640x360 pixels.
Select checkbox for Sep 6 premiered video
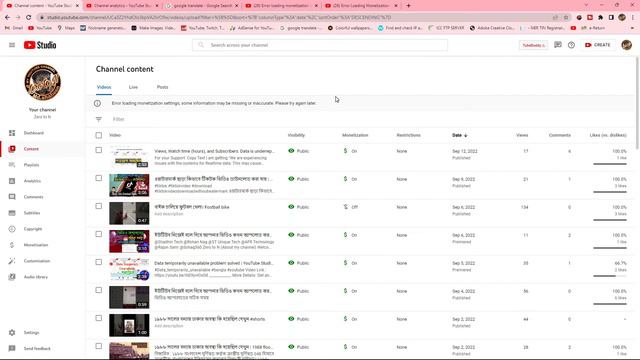[x=99, y=234]
